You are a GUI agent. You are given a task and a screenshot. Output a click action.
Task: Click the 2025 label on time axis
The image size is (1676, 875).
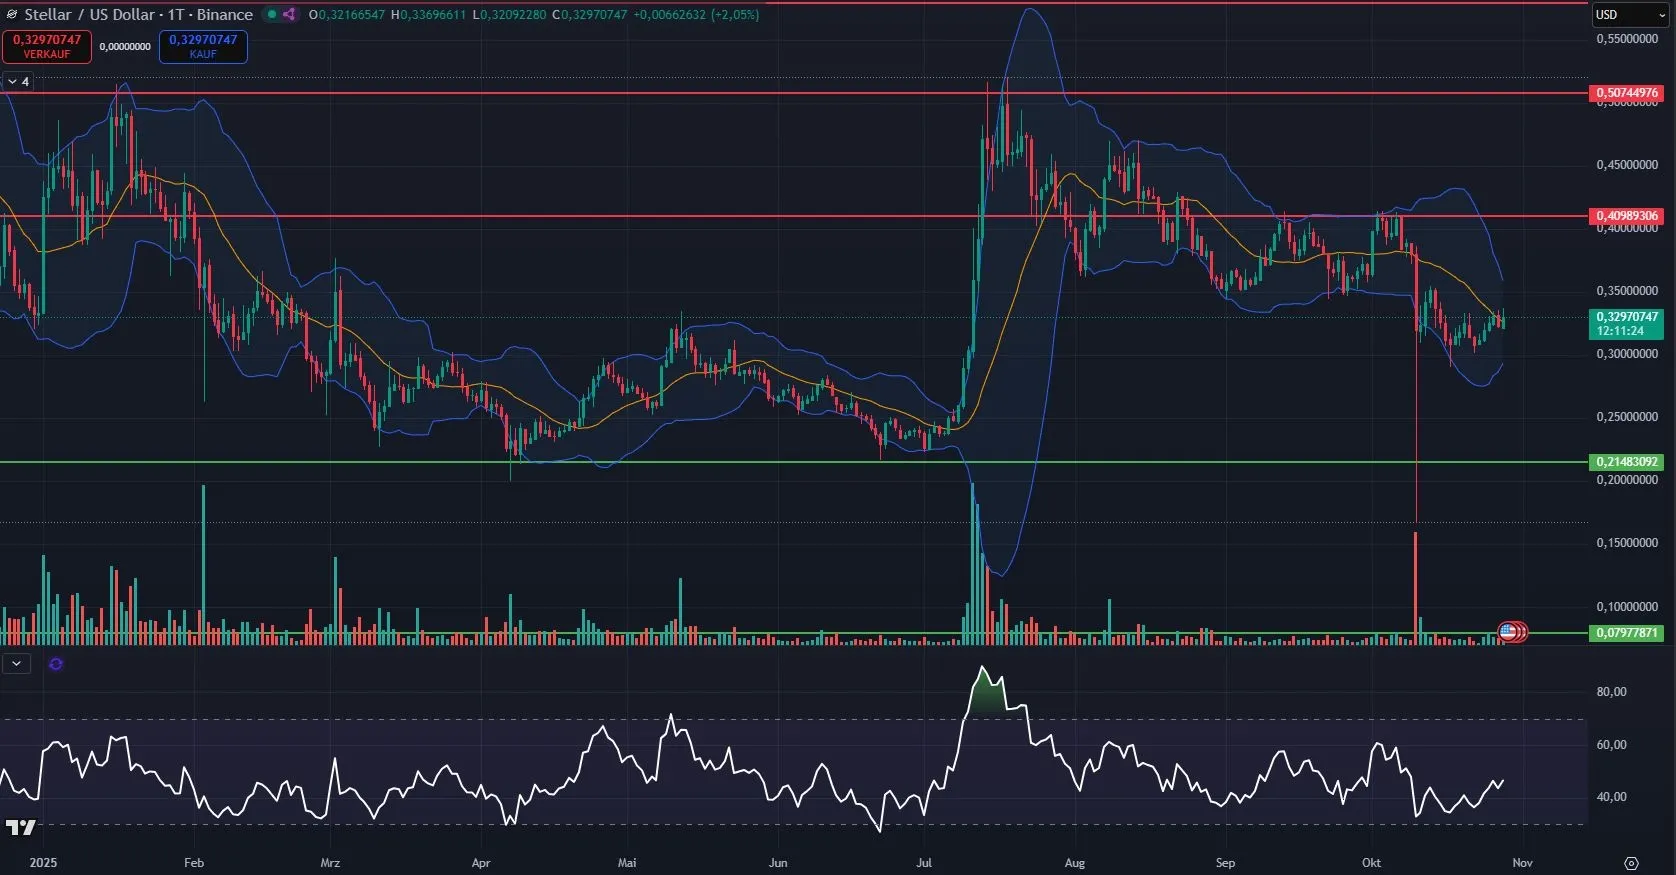[x=43, y=863]
